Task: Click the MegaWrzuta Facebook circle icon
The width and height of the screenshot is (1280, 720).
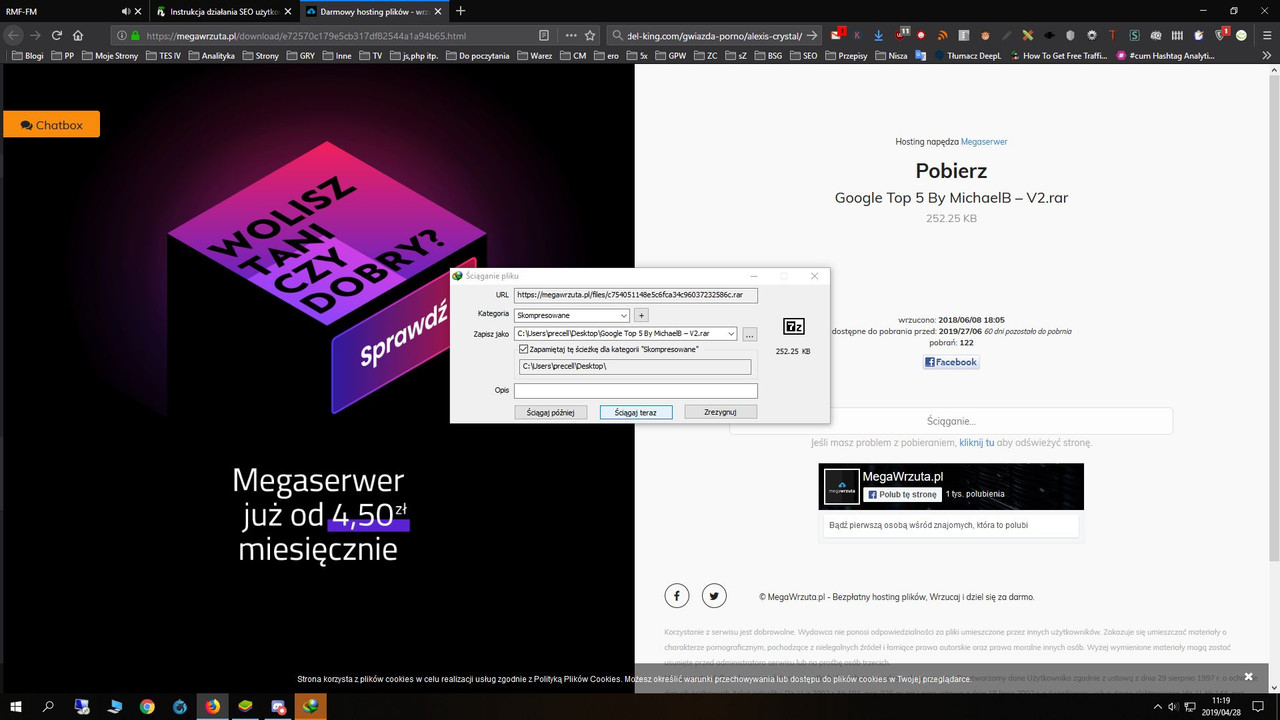Action: (677, 596)
